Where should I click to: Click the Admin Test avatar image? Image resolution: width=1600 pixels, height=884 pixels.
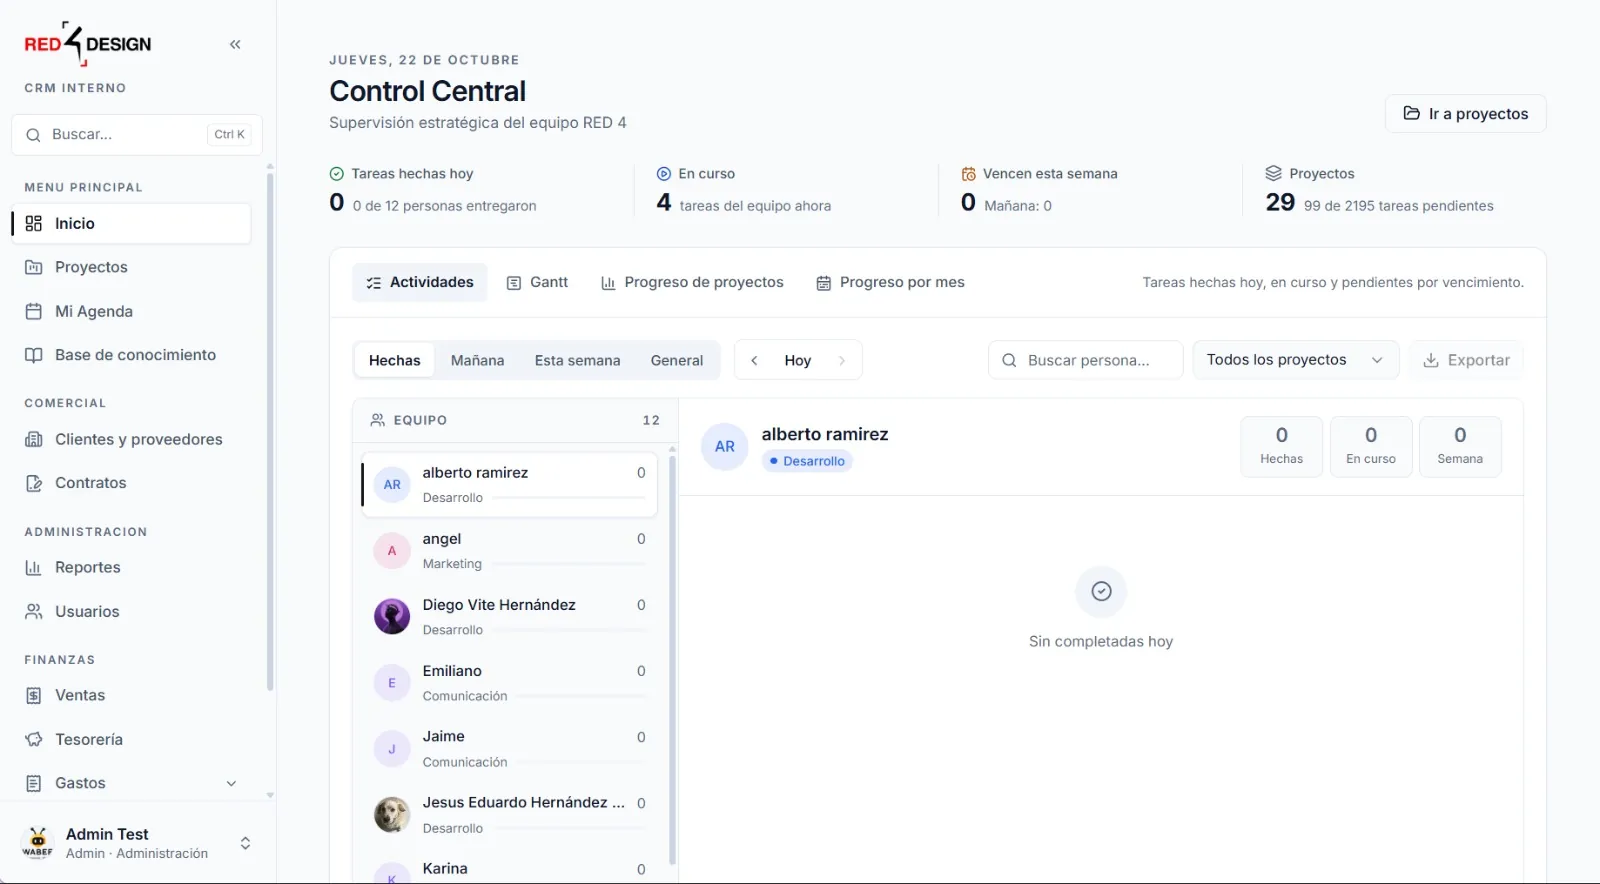click(38, 843)
